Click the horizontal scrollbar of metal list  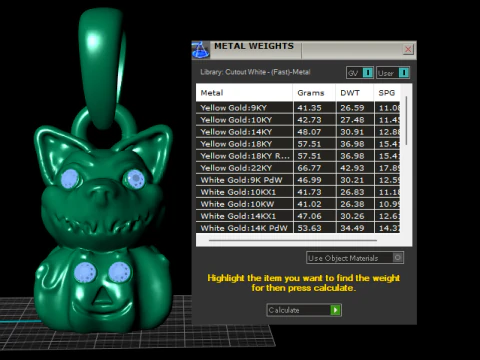tap(293, 240)
